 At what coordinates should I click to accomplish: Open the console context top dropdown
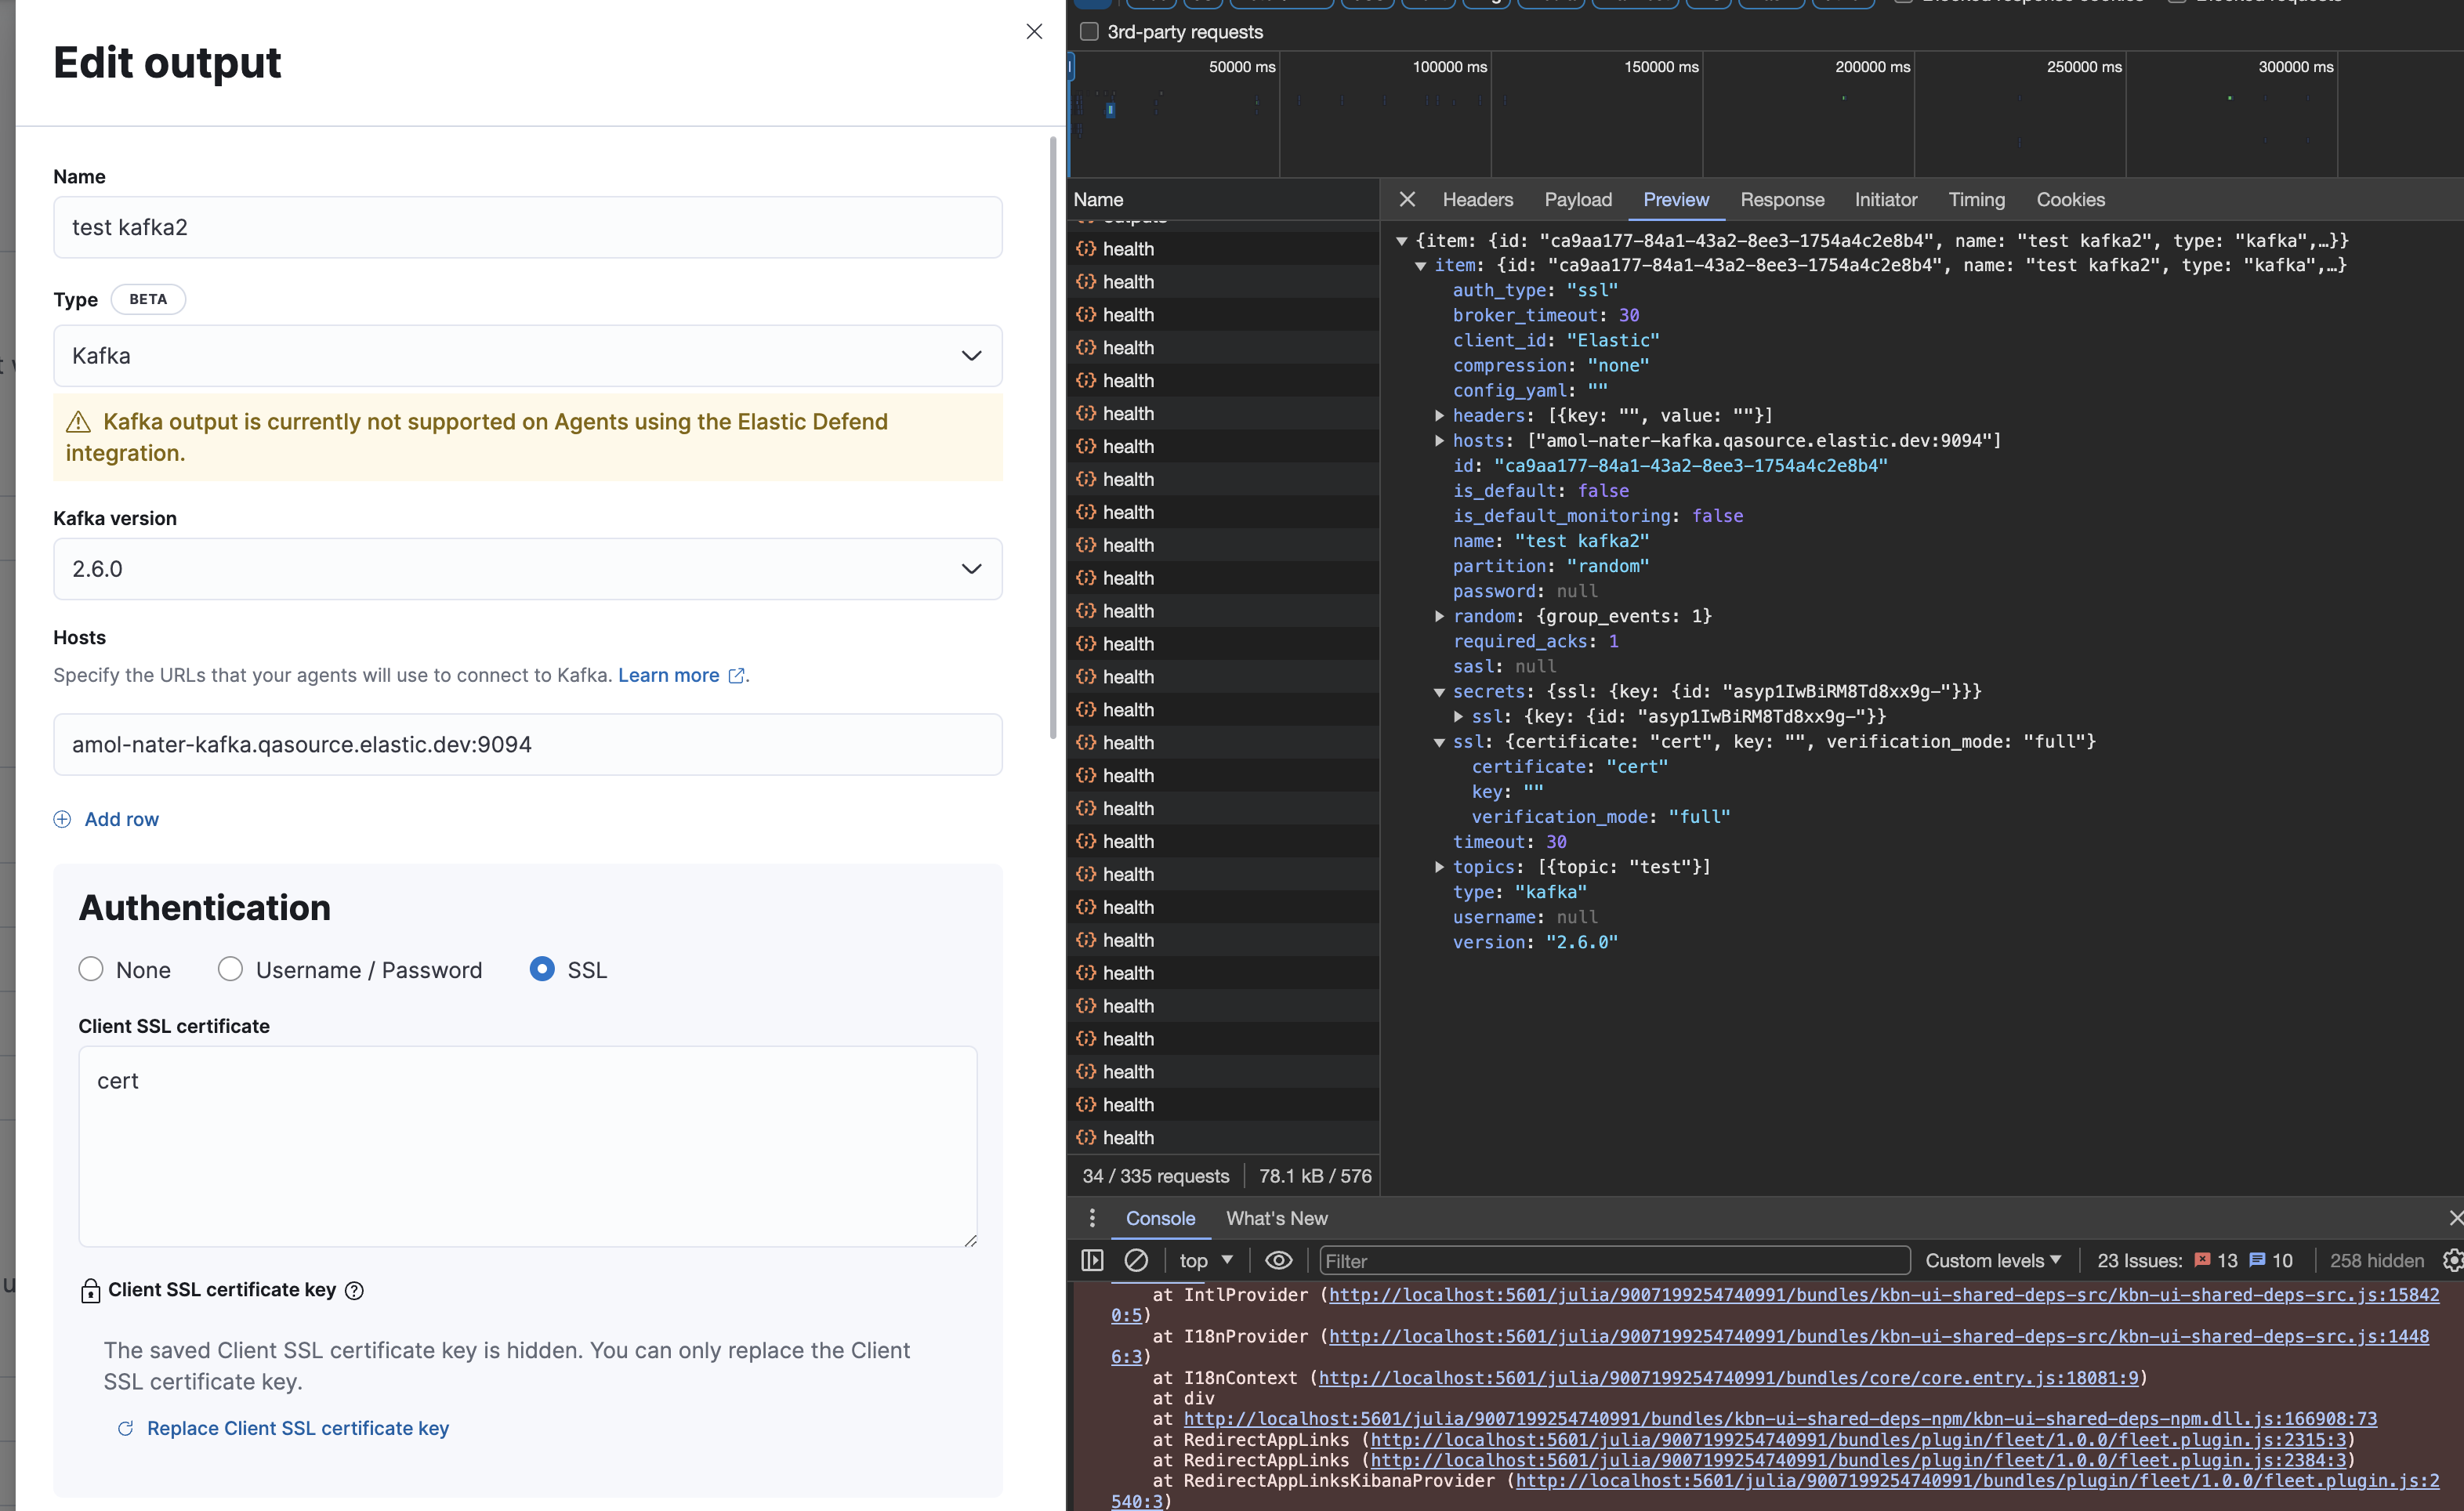(1206, 1260)
